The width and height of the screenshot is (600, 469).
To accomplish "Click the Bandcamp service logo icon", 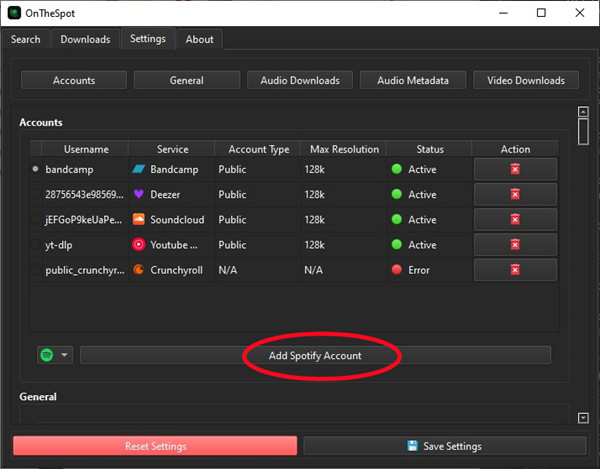I will coord(139,169).
